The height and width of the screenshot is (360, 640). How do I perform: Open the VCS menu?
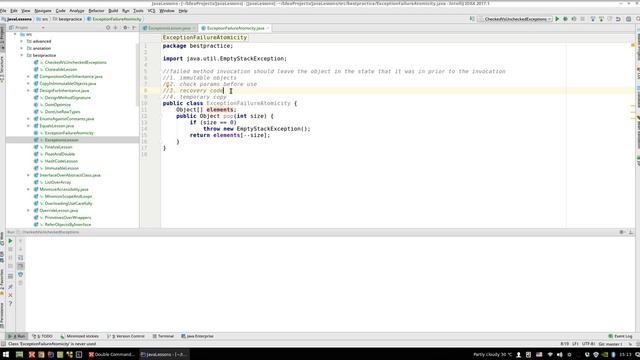151,11
